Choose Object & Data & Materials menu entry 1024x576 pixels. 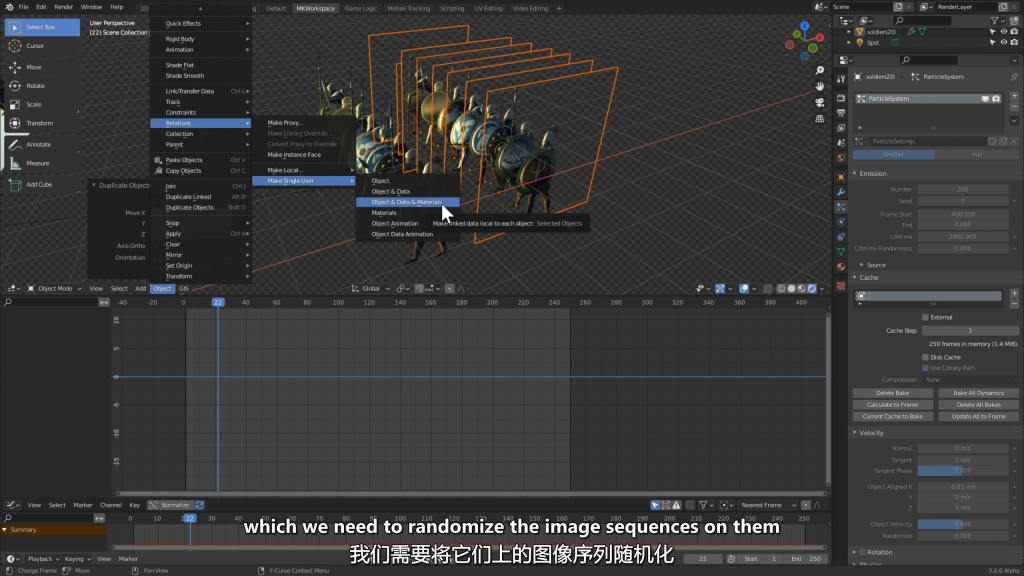click(406, 202)
